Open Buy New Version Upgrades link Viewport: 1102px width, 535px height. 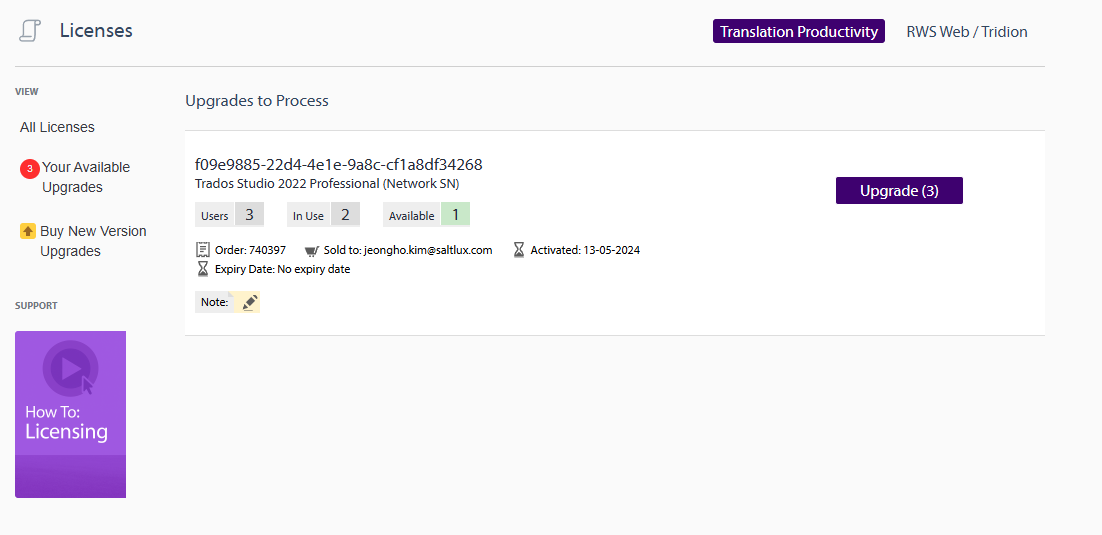pos(93,241)
